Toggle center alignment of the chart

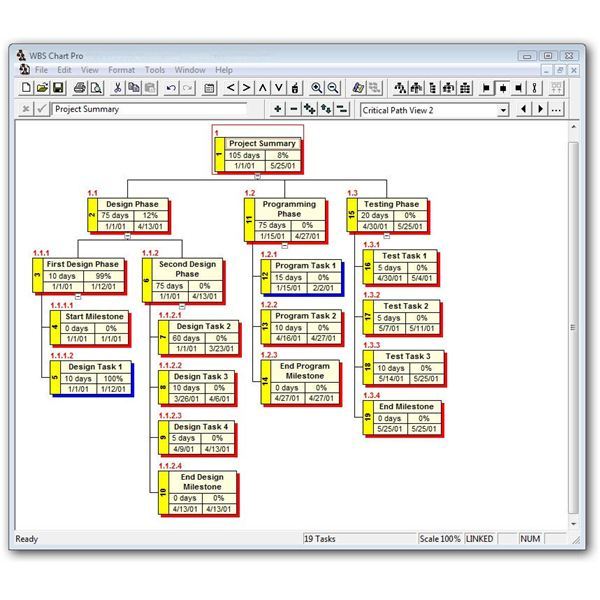tap(502, 88)
